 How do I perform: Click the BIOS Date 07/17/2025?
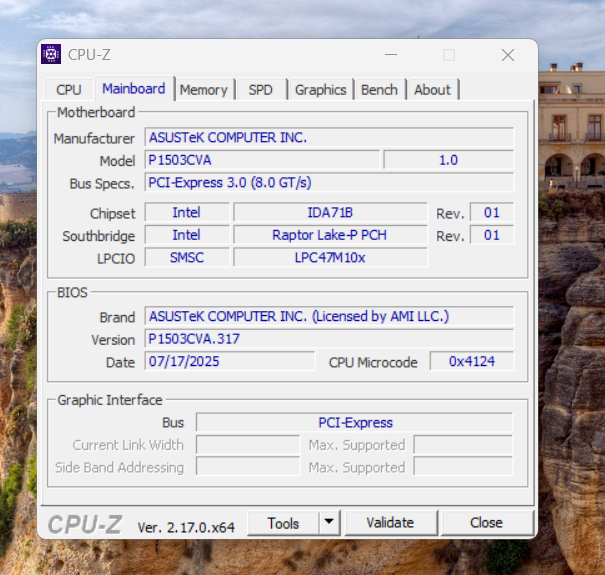[230, 361]
